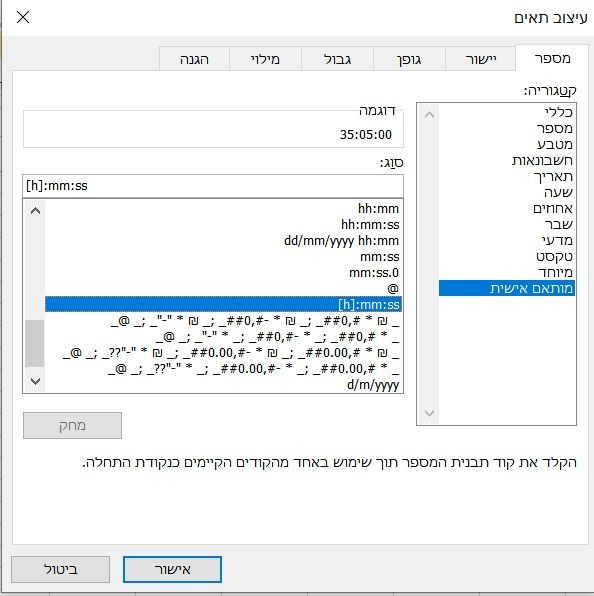This screenshot has height=596, width=594.
Task: Select the מותאם אישית category
Action: point(507,288)
